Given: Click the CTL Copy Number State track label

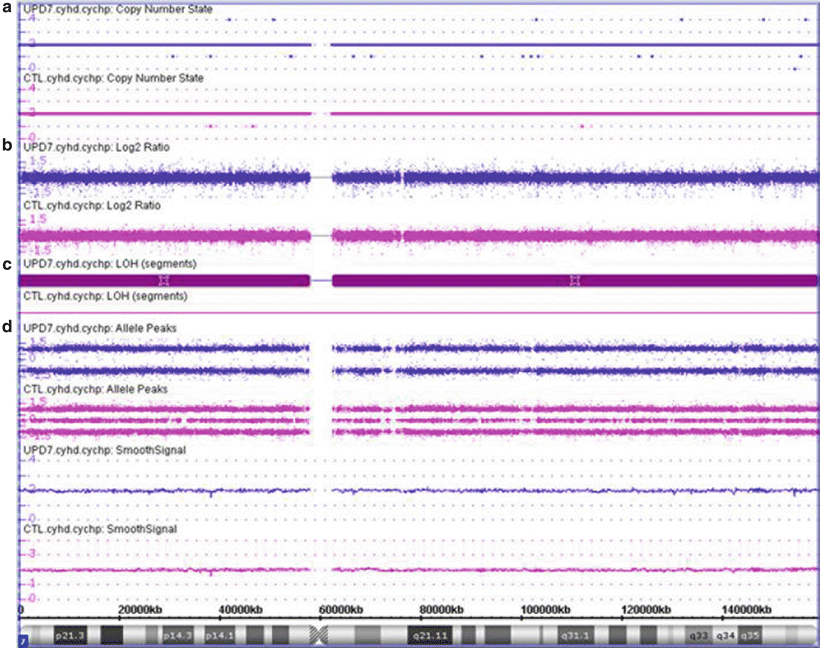Looking at the screenshot, I should tap(122, 76).
